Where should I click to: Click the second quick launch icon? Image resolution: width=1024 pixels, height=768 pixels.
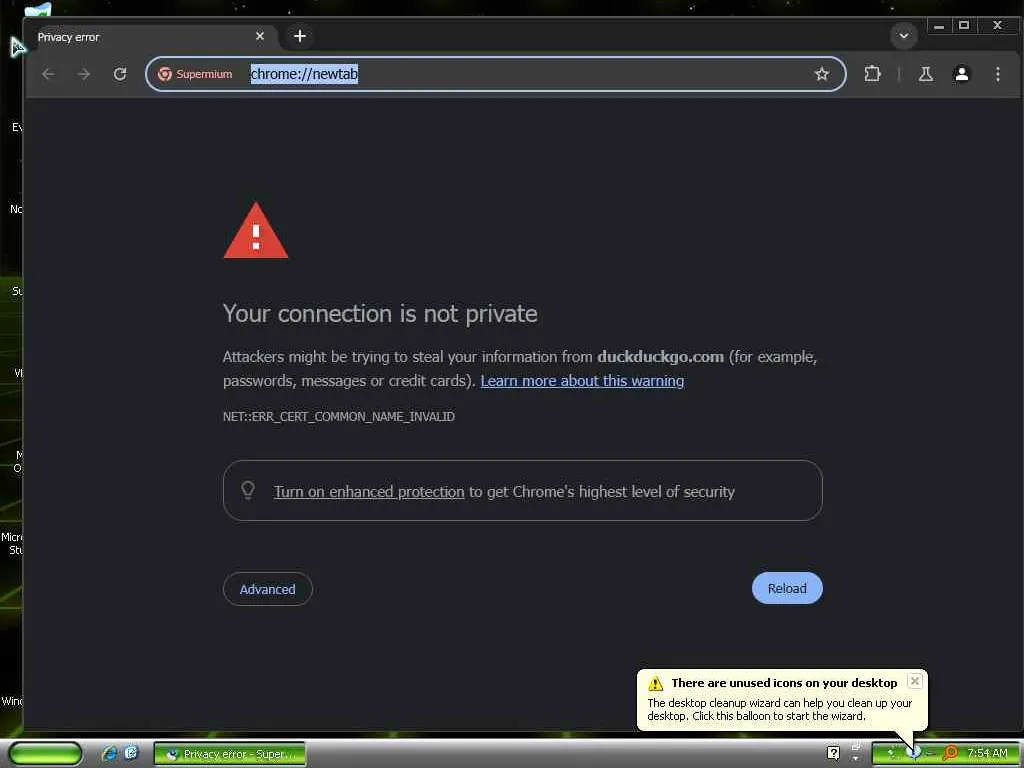(132, 753)
